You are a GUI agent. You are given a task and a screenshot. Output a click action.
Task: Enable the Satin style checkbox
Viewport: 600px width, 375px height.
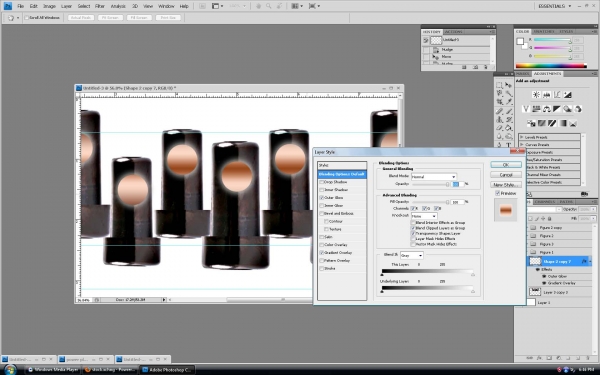coord(322,237)
